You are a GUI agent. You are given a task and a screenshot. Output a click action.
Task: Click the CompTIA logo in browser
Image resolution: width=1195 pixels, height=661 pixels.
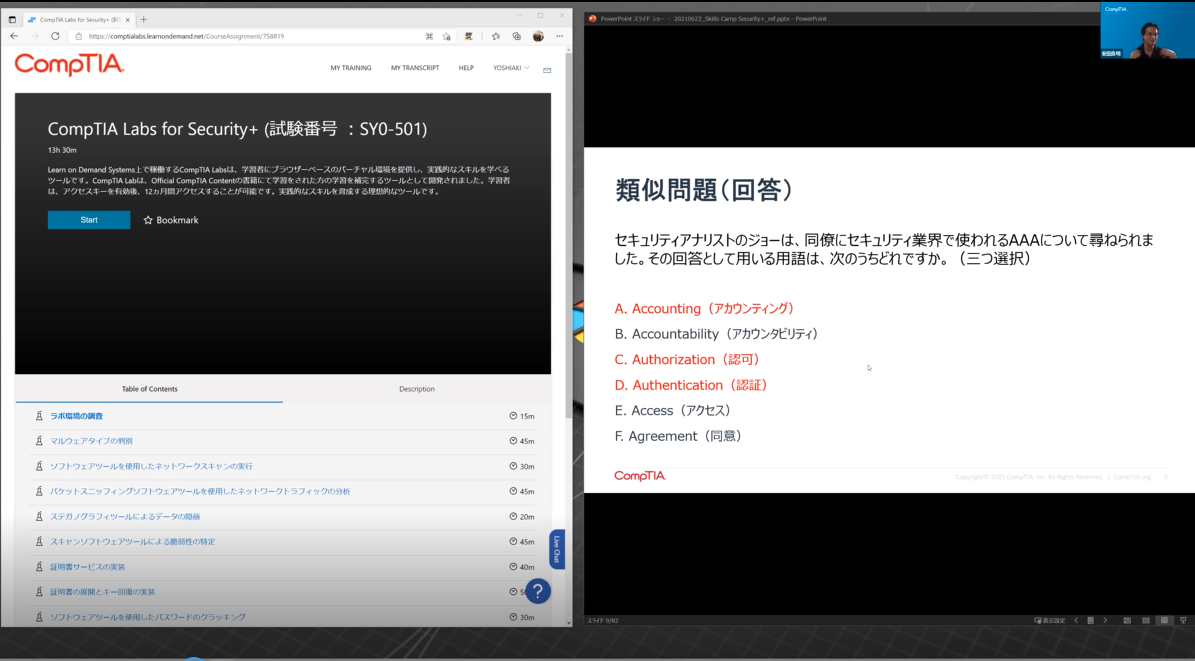tap(69, 65)
